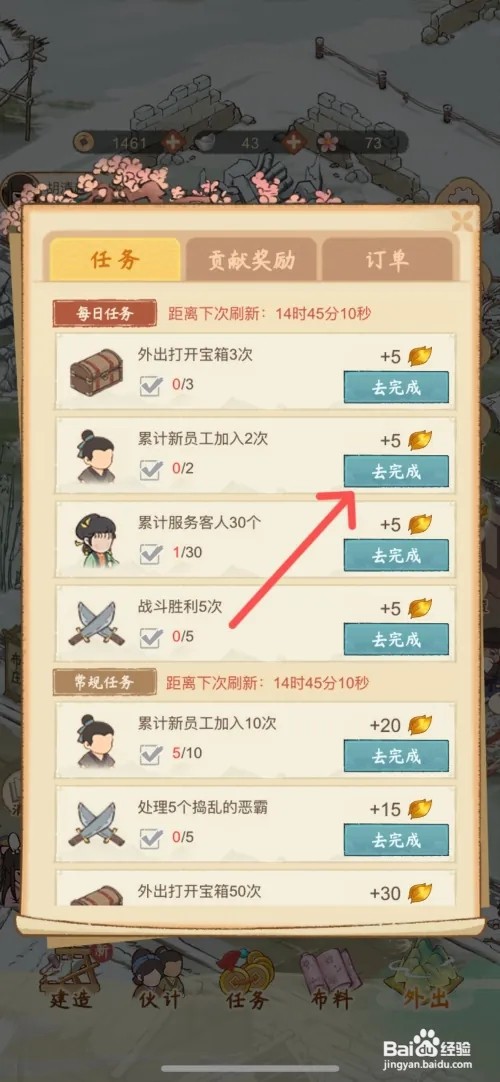Tap 去完成 for 累计新员工加入10次
This screenshot has height=1082, width=500.
(x=397, y=756)
